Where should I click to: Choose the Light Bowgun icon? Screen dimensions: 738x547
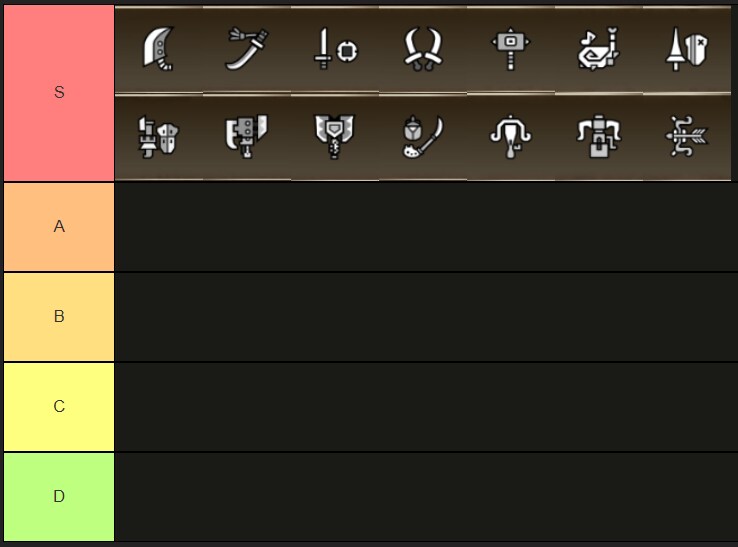pyautogui.click(x=511, y=137)
